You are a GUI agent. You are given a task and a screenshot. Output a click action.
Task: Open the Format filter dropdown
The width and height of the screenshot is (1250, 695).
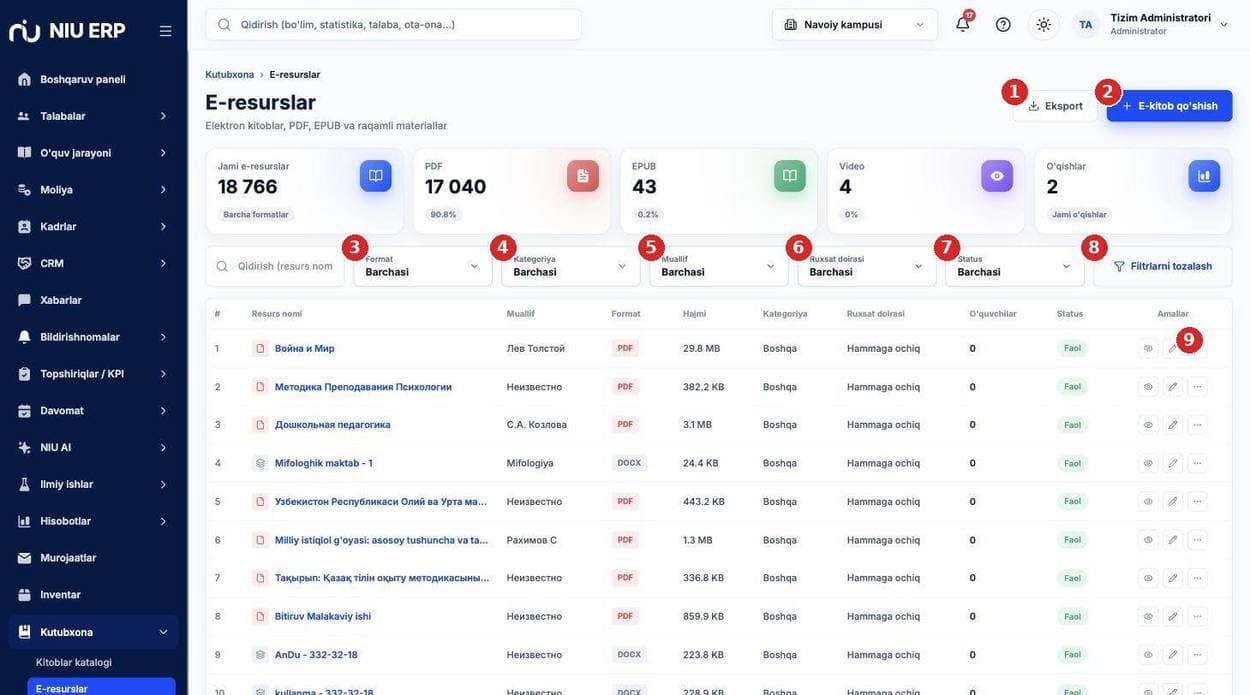click(423, 266)
